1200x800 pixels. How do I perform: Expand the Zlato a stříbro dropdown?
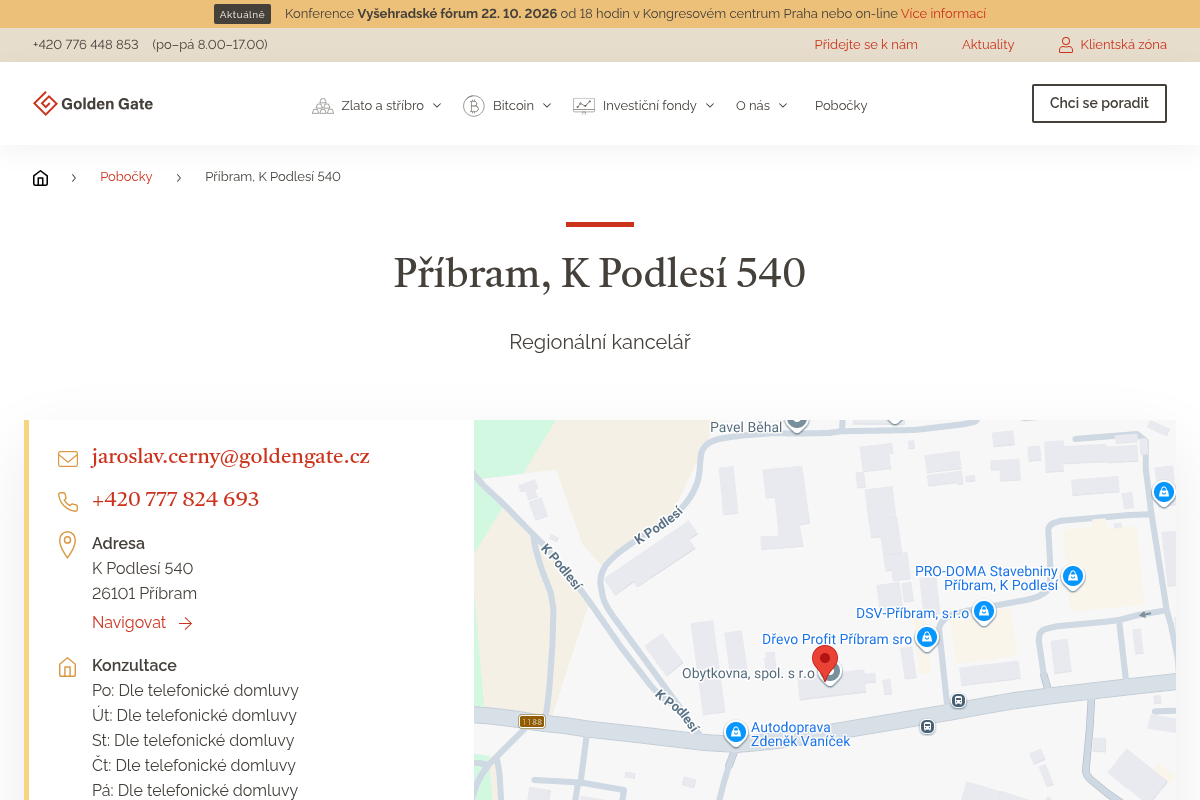pos(376,105)
